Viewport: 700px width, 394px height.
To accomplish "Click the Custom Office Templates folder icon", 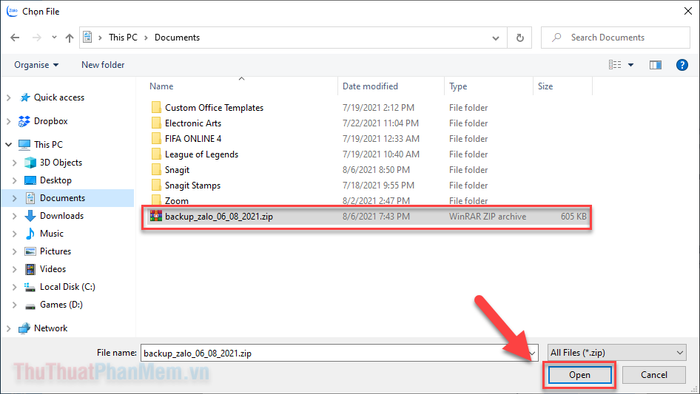I will pos(156,107).
